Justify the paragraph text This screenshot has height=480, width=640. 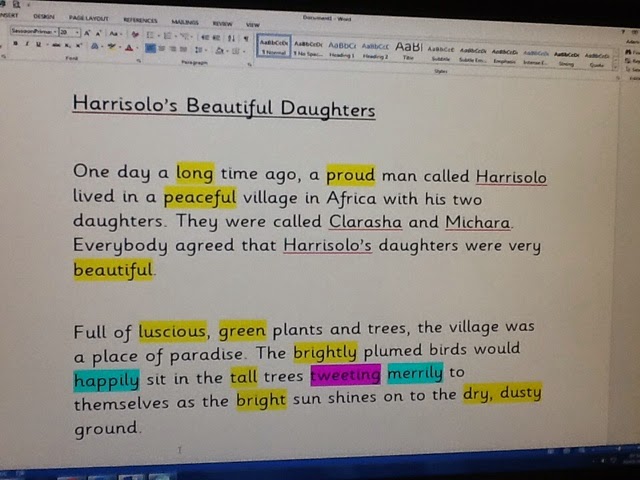click(x=184, y=49)
